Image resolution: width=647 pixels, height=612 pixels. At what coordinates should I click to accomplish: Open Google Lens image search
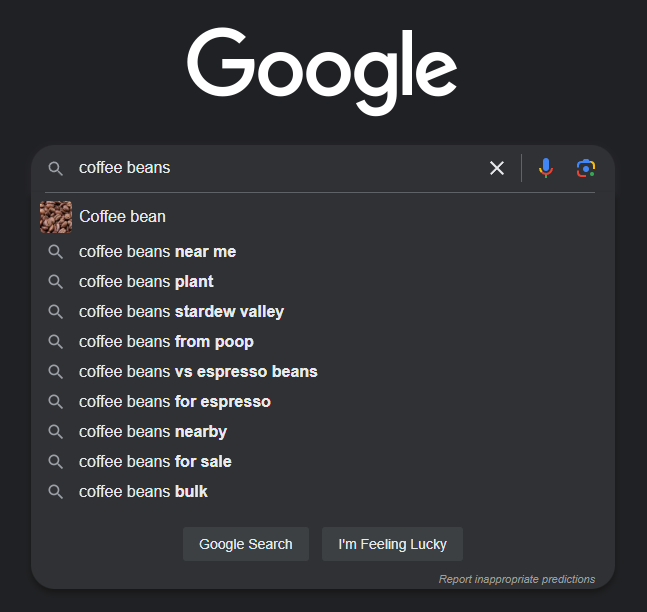(586, 168)
